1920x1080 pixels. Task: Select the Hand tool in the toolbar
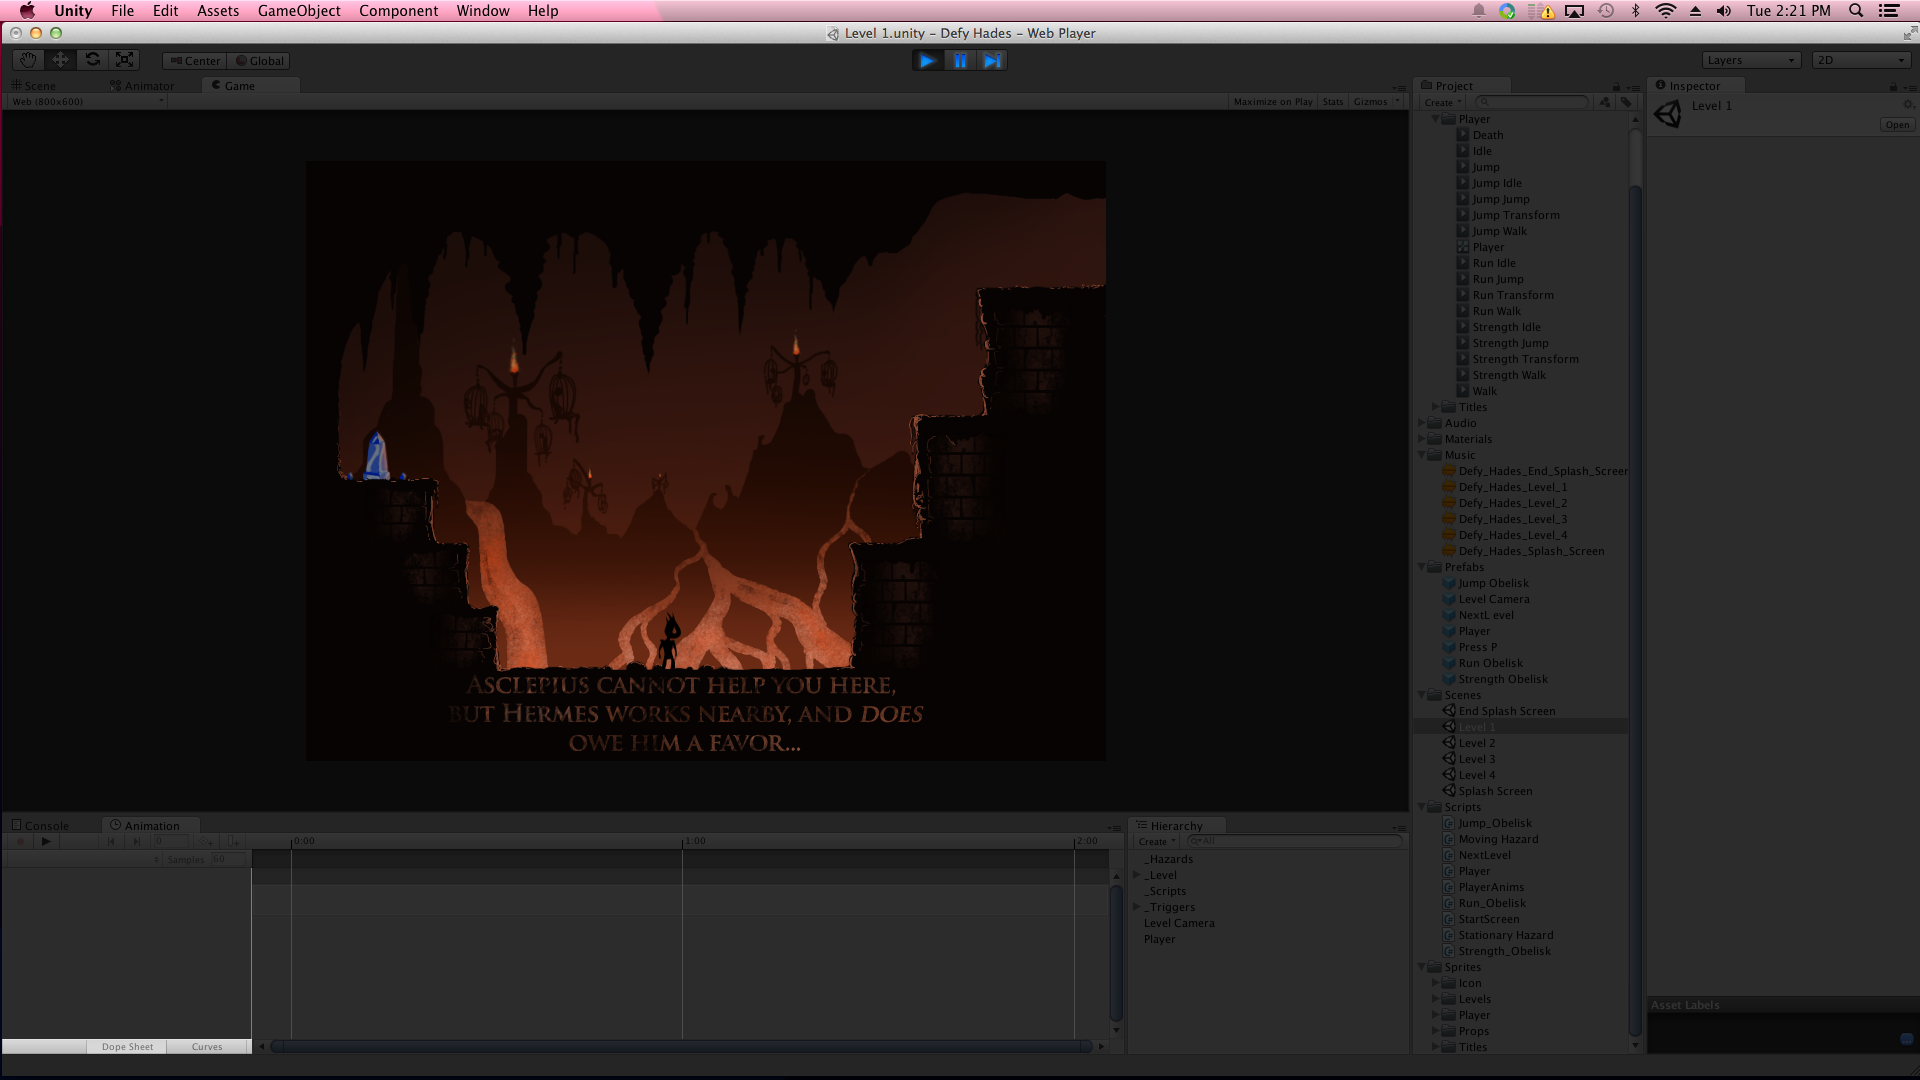pos(28,60)
